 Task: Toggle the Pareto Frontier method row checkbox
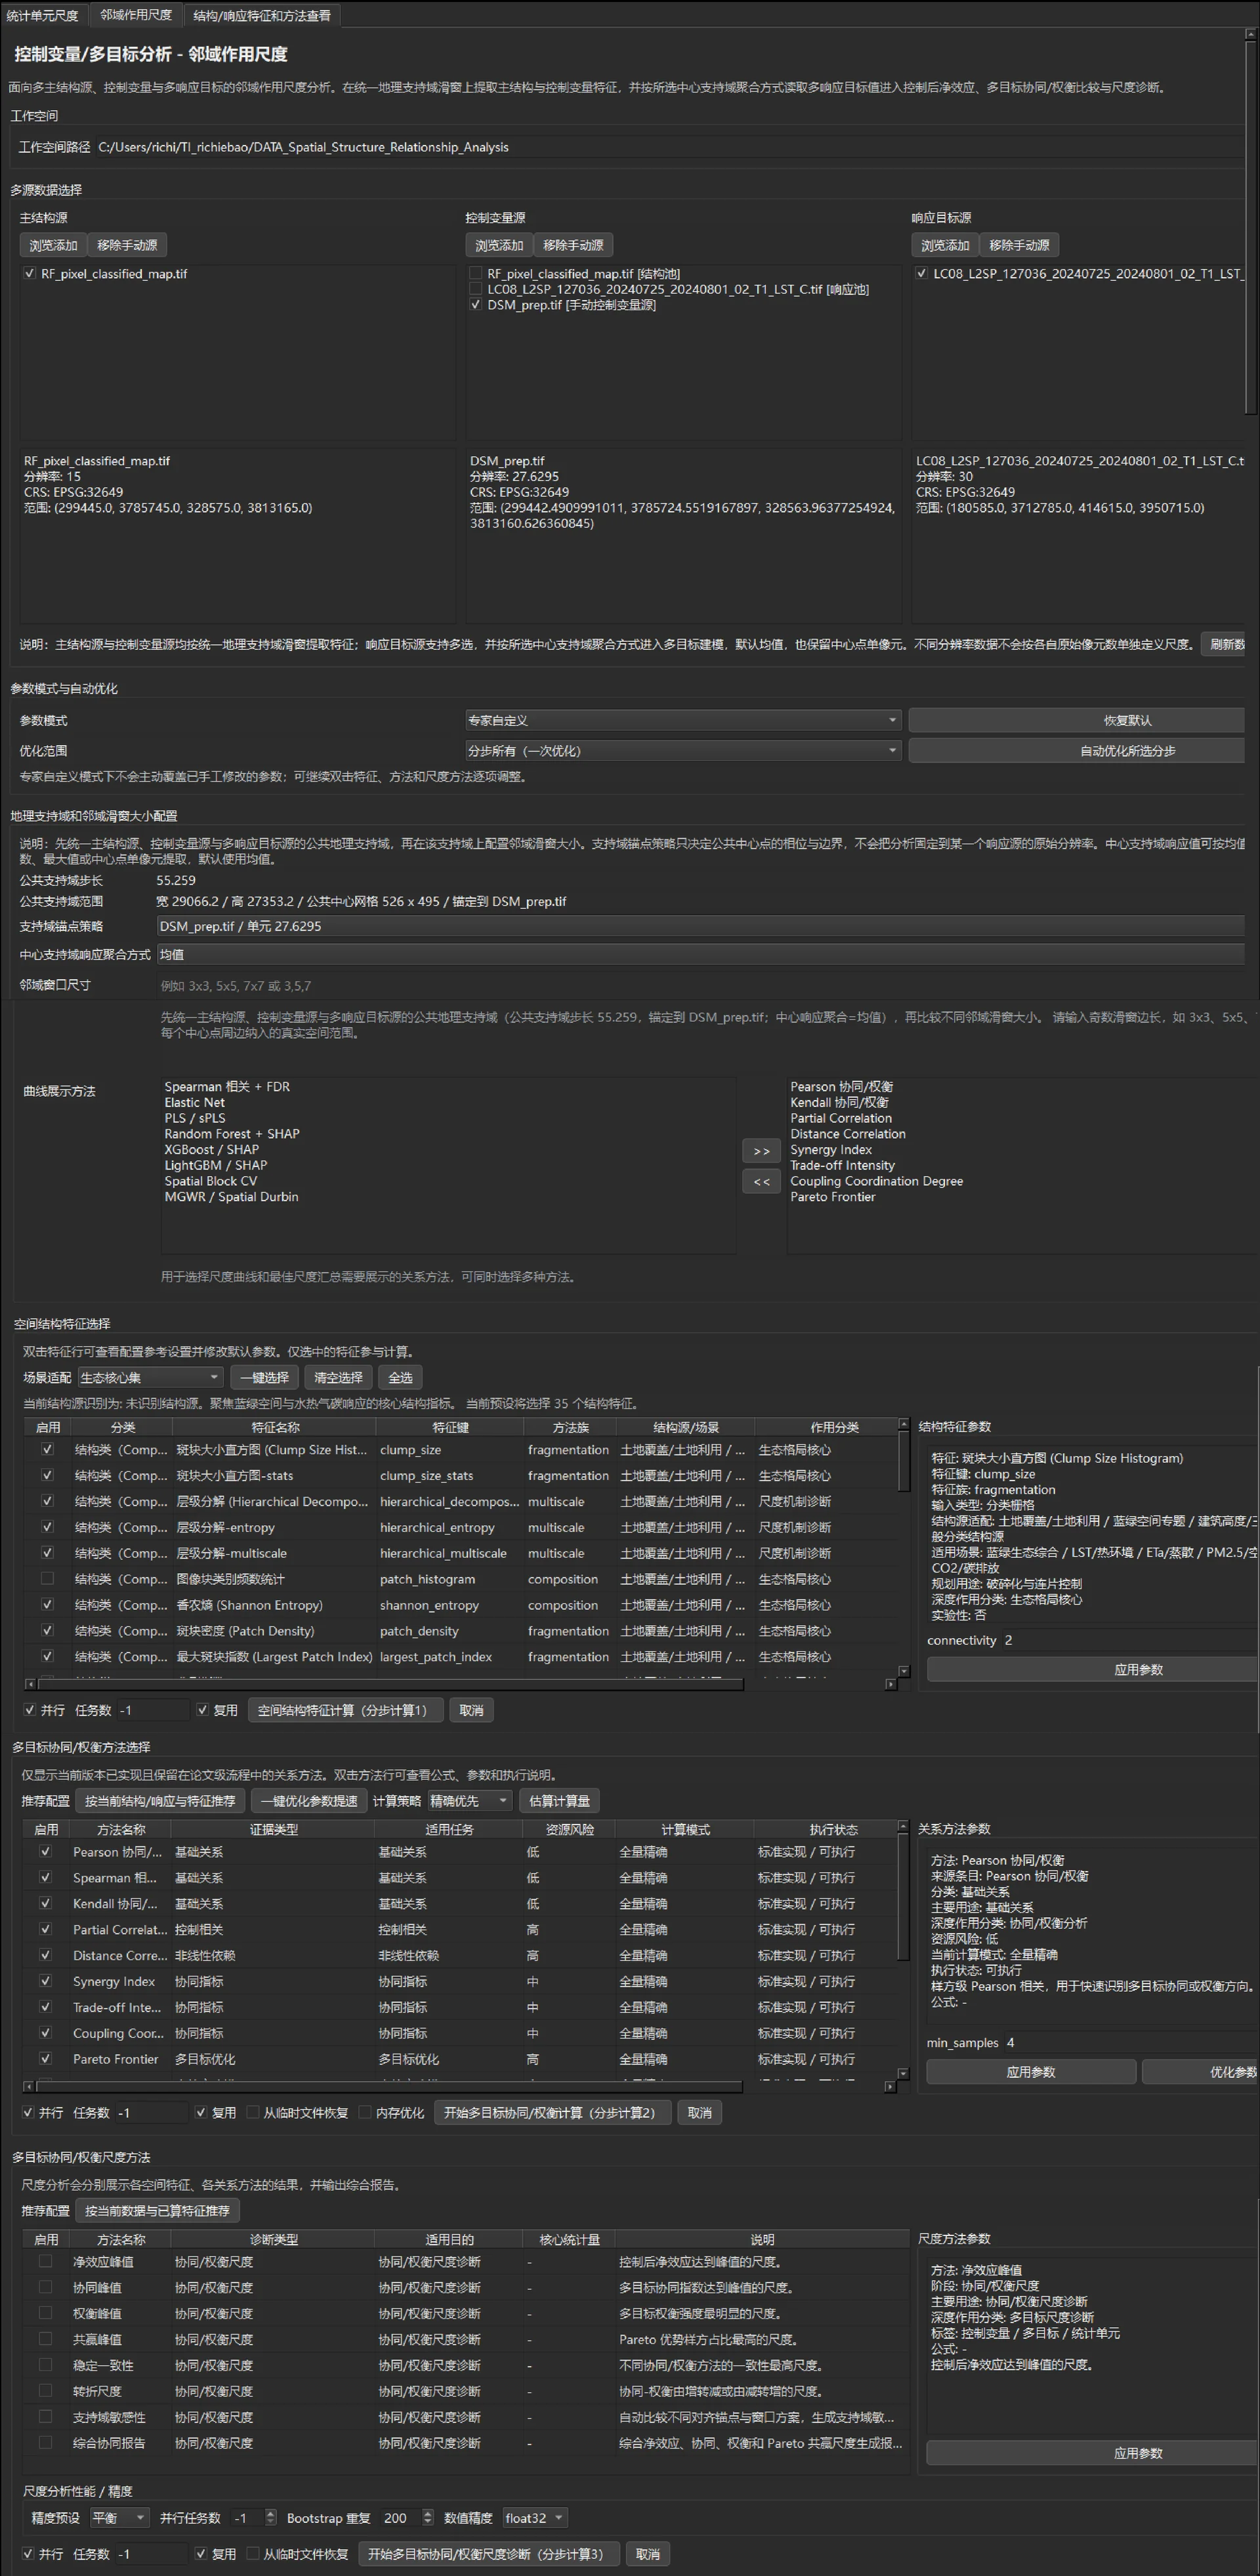pyautogui.click(x=45, y=2059)
